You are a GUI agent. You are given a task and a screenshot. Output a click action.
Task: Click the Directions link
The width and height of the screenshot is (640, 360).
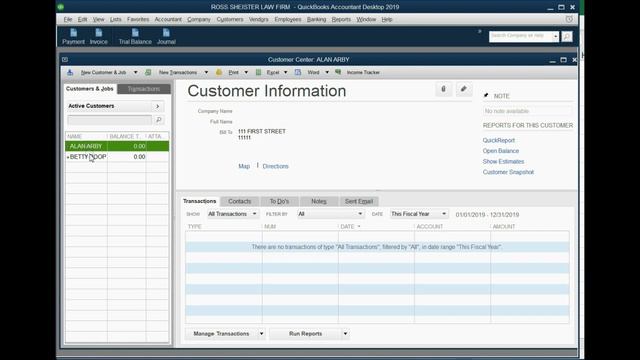coord(276,167)
